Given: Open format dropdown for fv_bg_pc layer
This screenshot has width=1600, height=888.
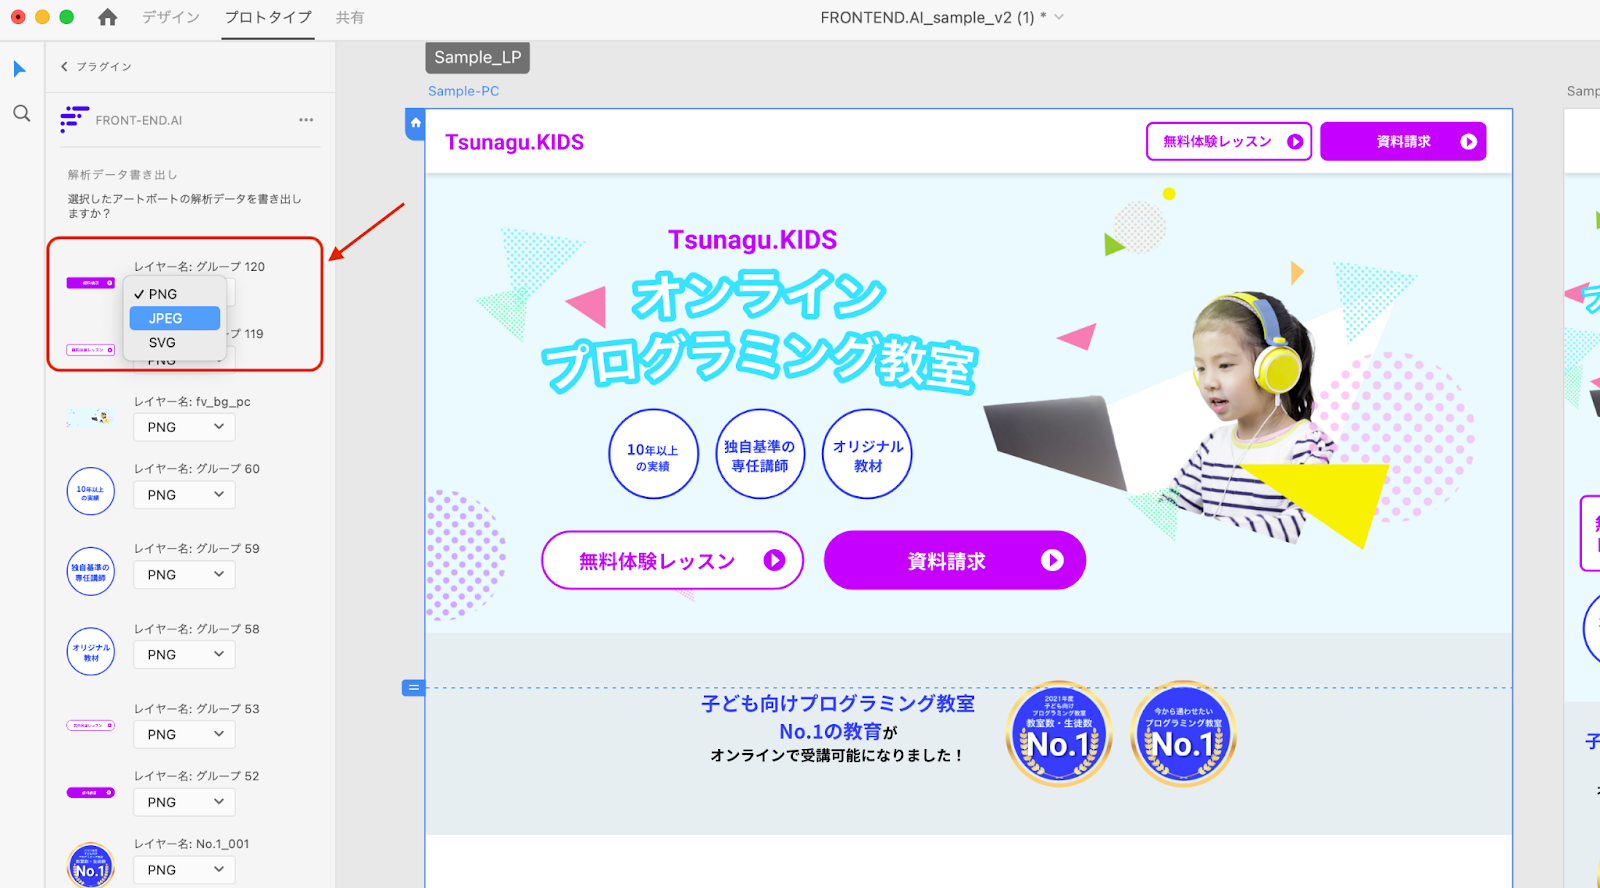Looking at the screenshot, I should click(x=185, y=427).
